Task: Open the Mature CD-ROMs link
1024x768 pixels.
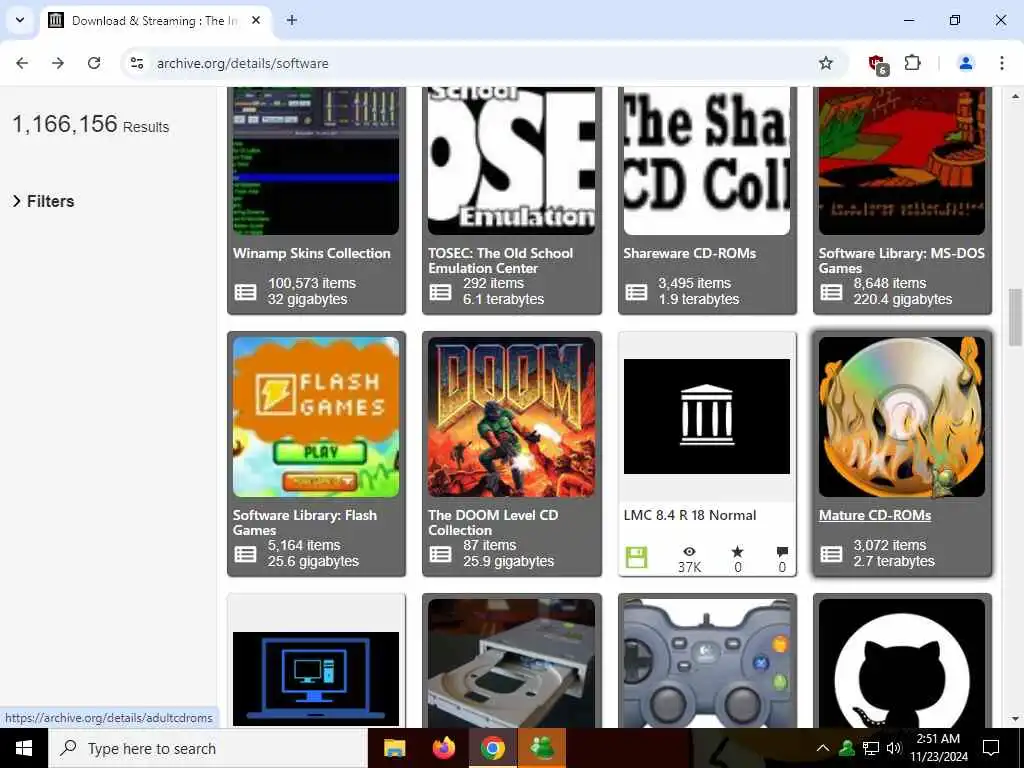Action: [x=875, y=515]
